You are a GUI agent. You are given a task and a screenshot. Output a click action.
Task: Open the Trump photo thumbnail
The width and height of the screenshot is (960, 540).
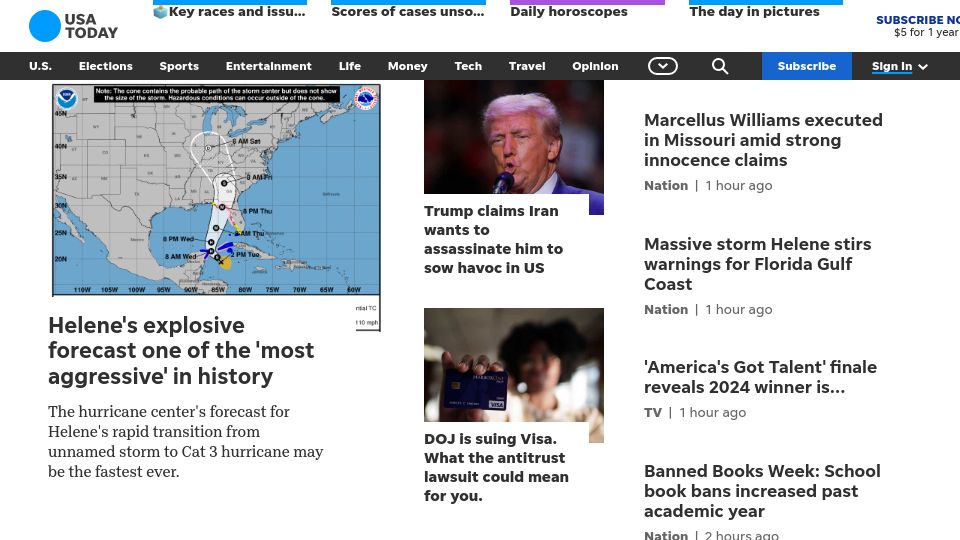[514, 137]
